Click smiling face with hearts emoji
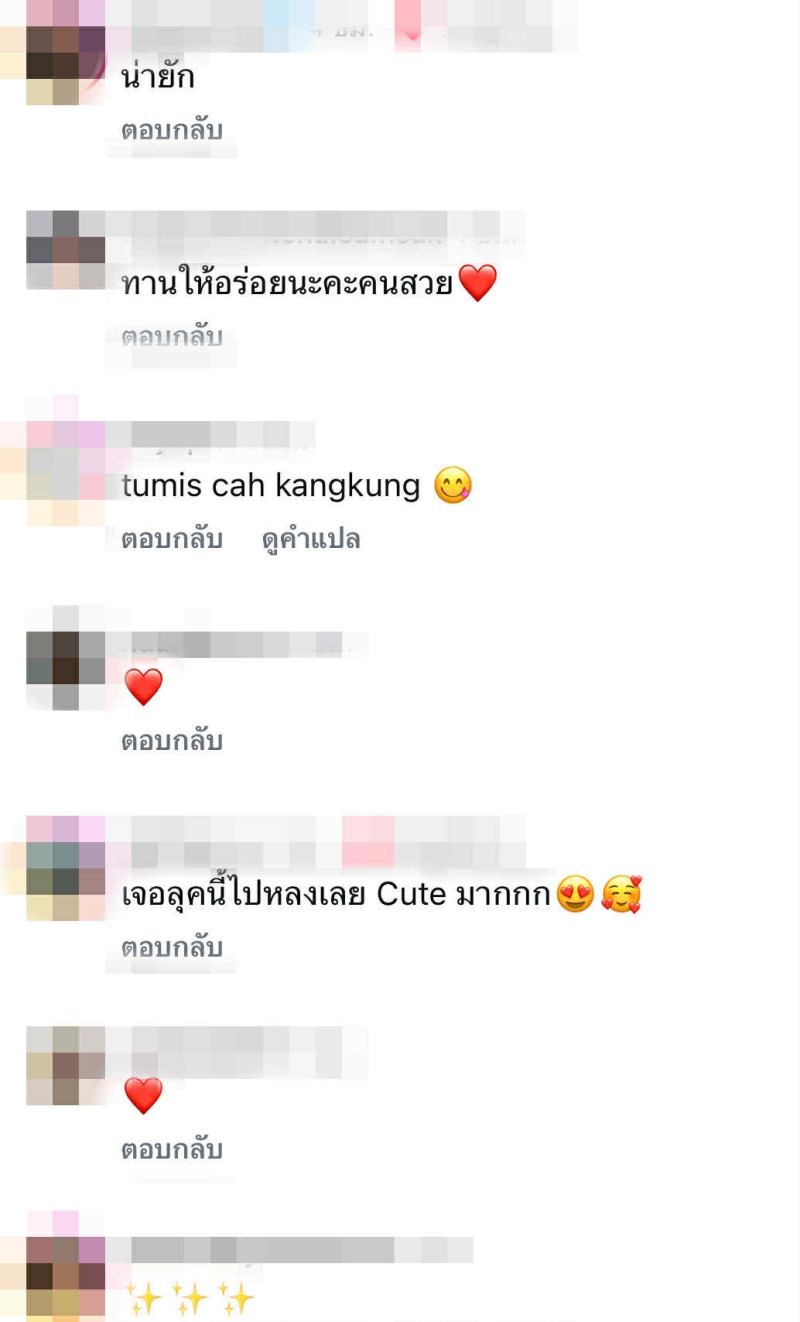This screenshot has width=800, height=1322. pos(621,894)
